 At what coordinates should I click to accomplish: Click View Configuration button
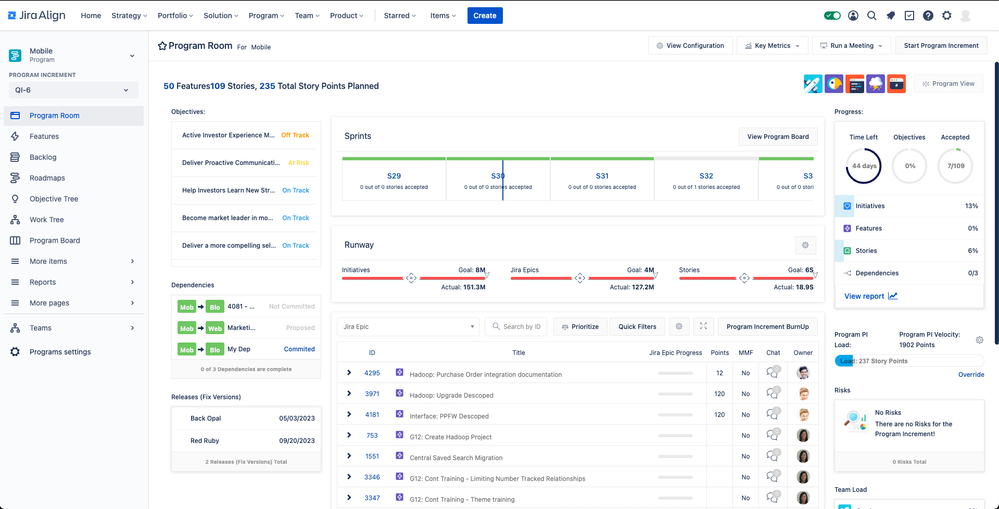click(x=690, y=46)
